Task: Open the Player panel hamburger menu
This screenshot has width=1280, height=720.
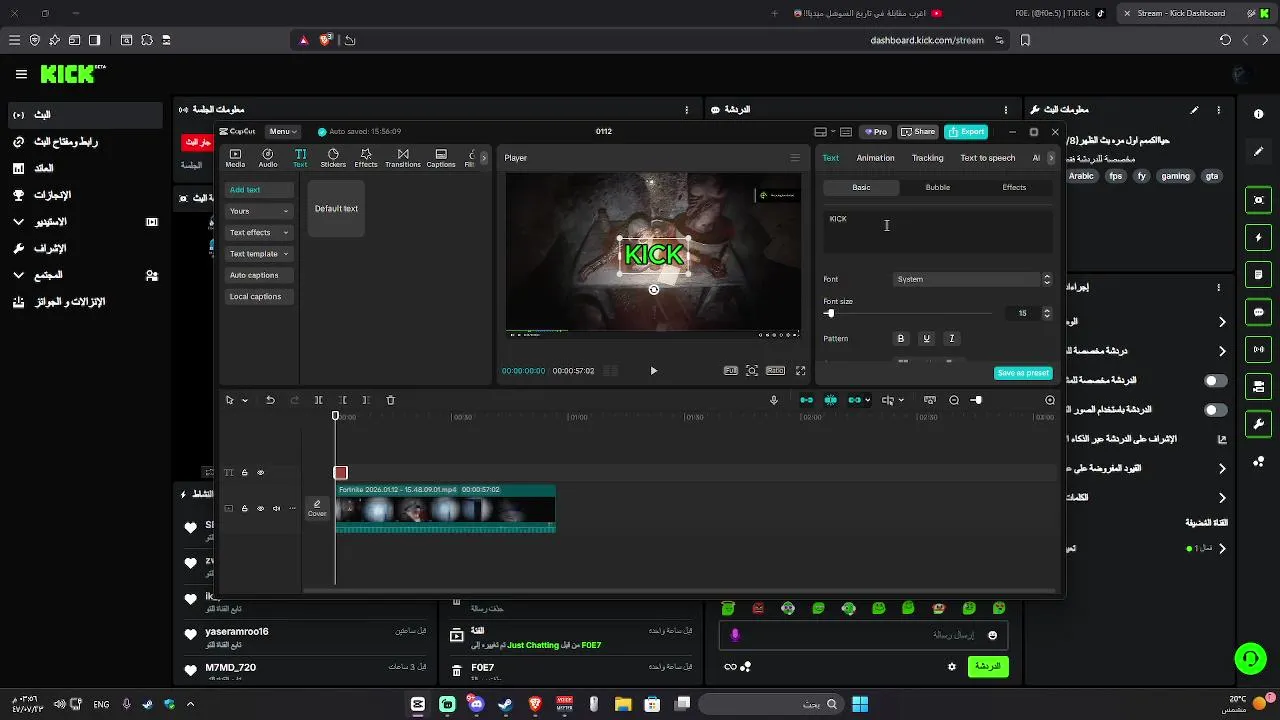Action: pos(795,158)
